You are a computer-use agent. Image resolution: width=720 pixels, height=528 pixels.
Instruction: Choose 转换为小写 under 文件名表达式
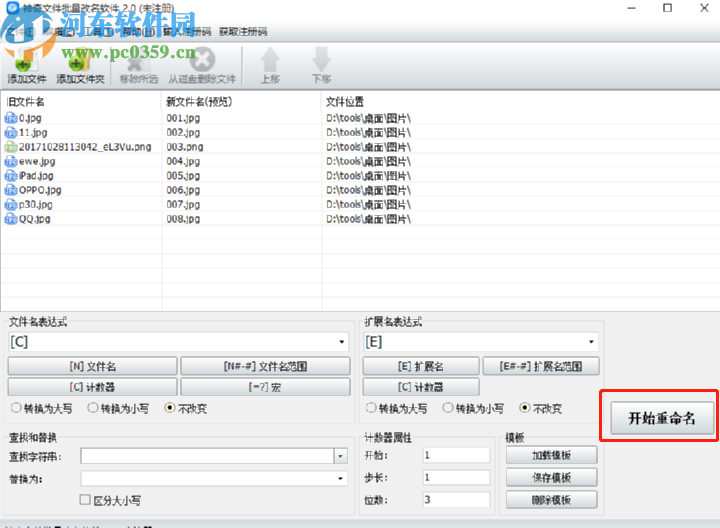click(x=93, y=408)
